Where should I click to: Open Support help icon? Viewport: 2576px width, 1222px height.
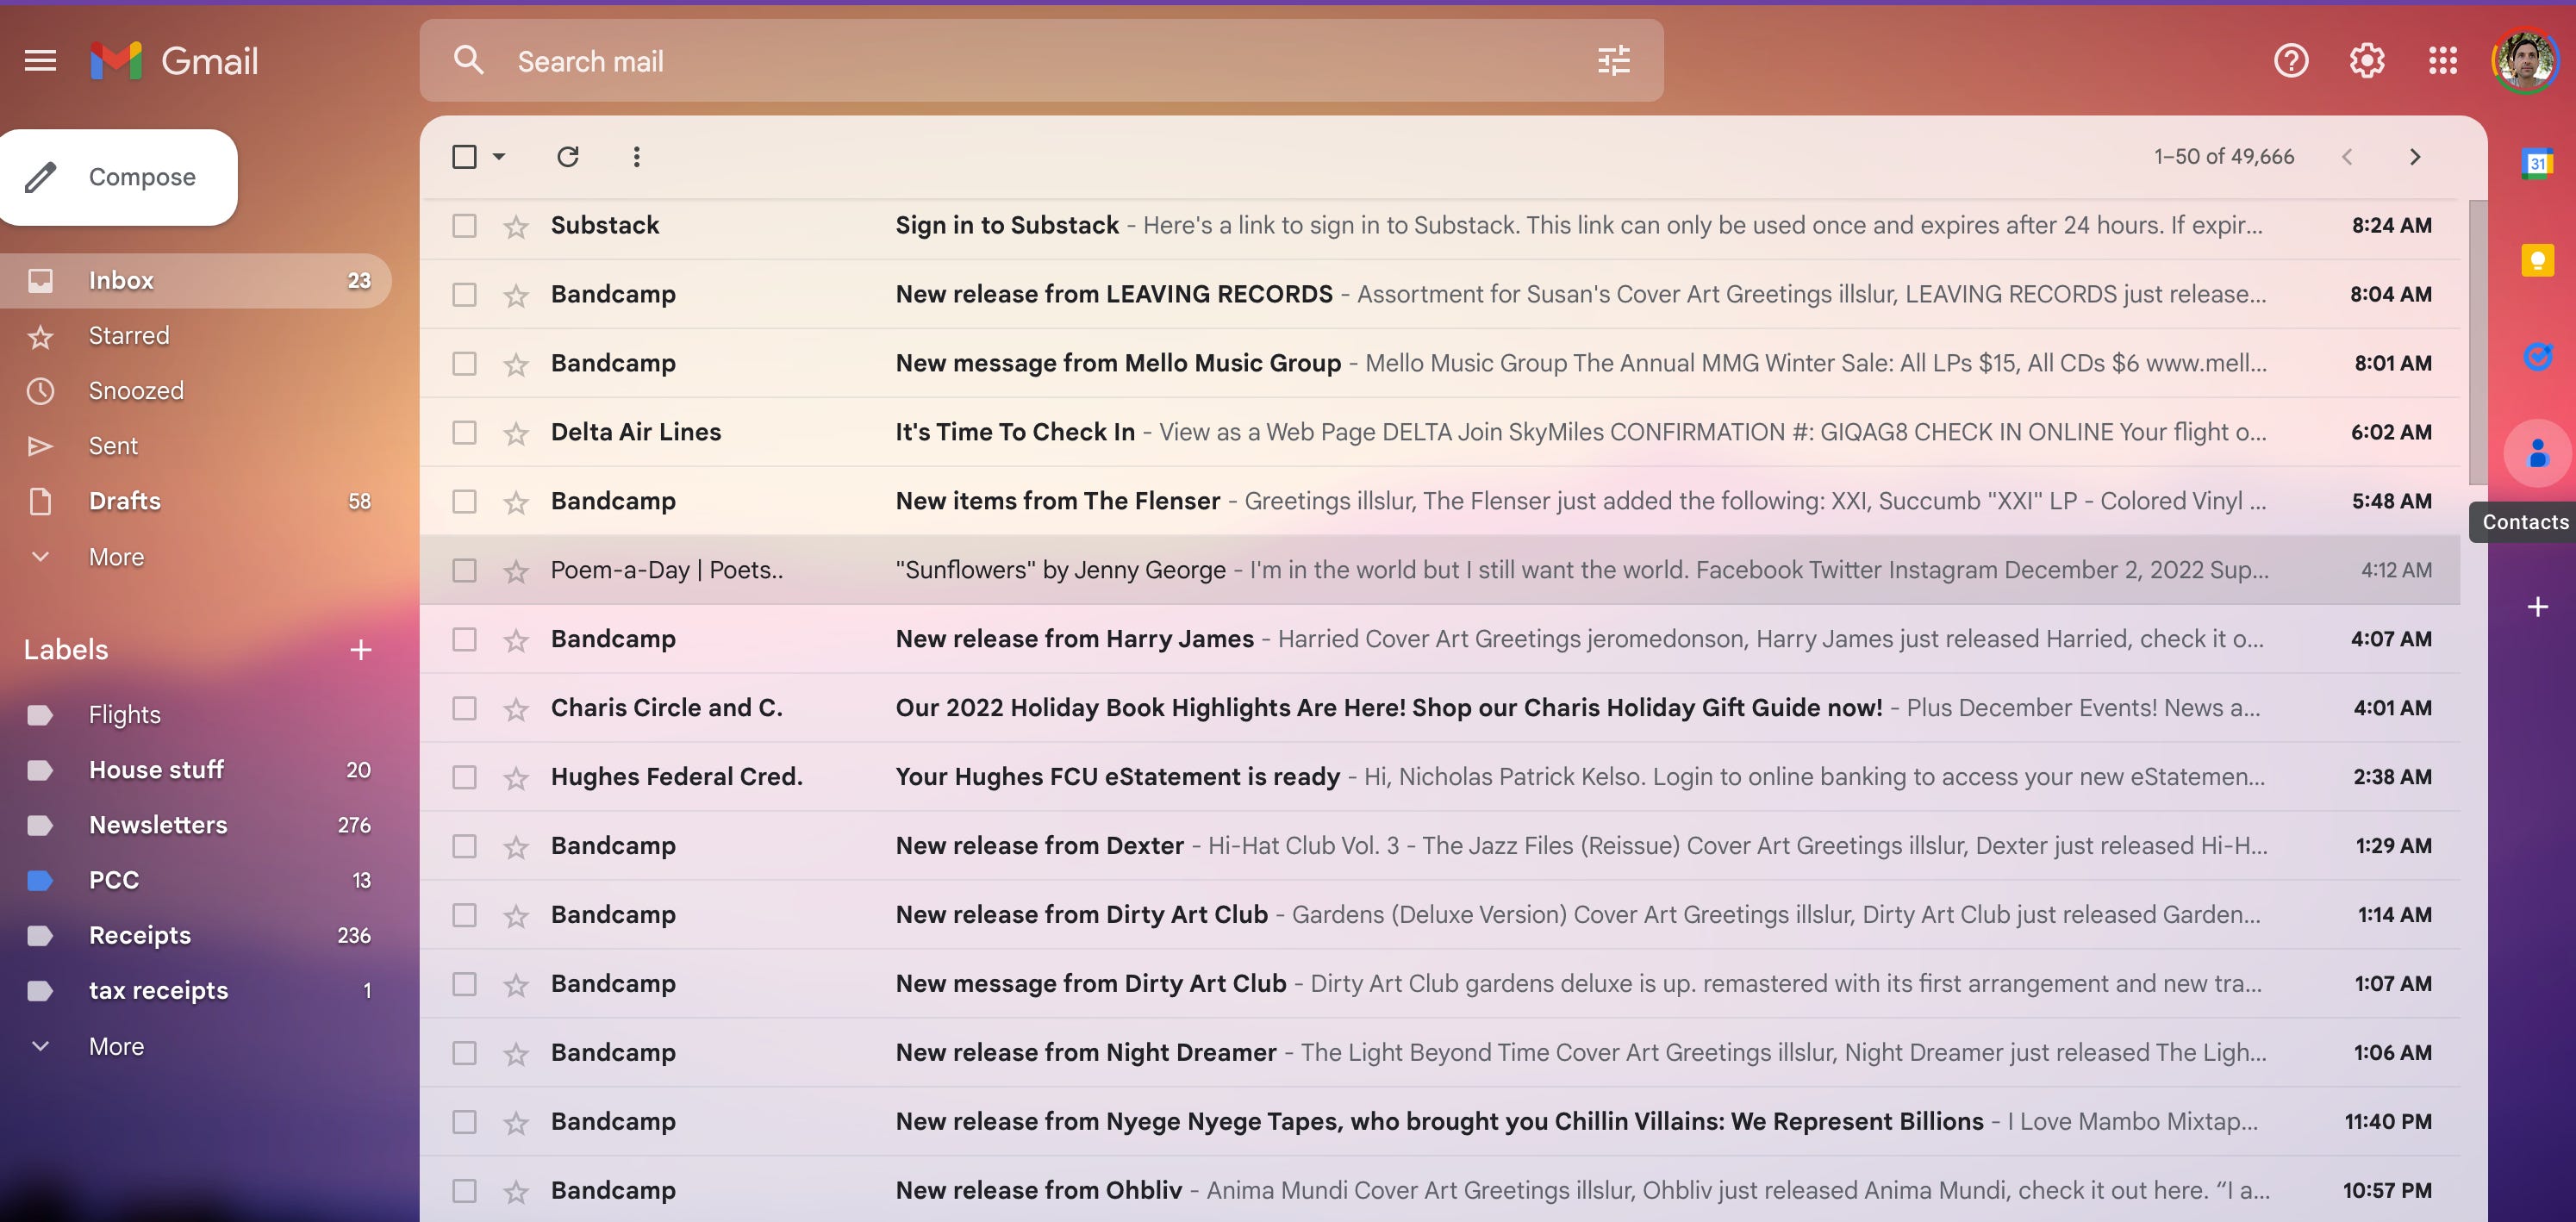[2290, 61]
